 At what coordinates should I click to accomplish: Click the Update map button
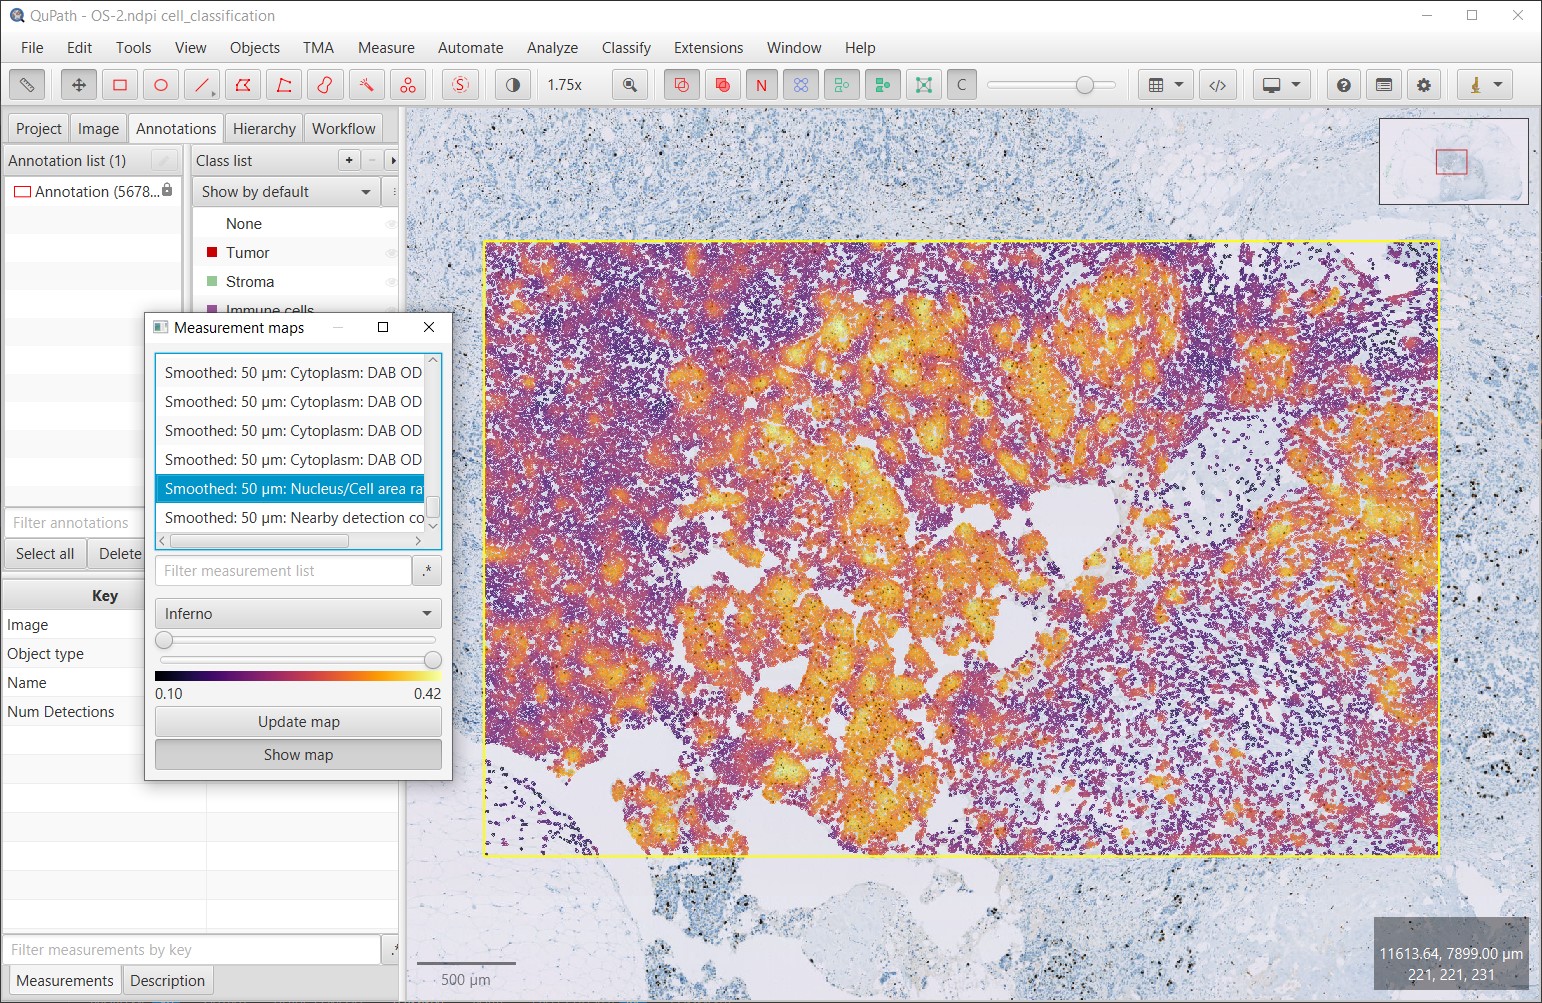pyautogui.click(x=298, y=722)
